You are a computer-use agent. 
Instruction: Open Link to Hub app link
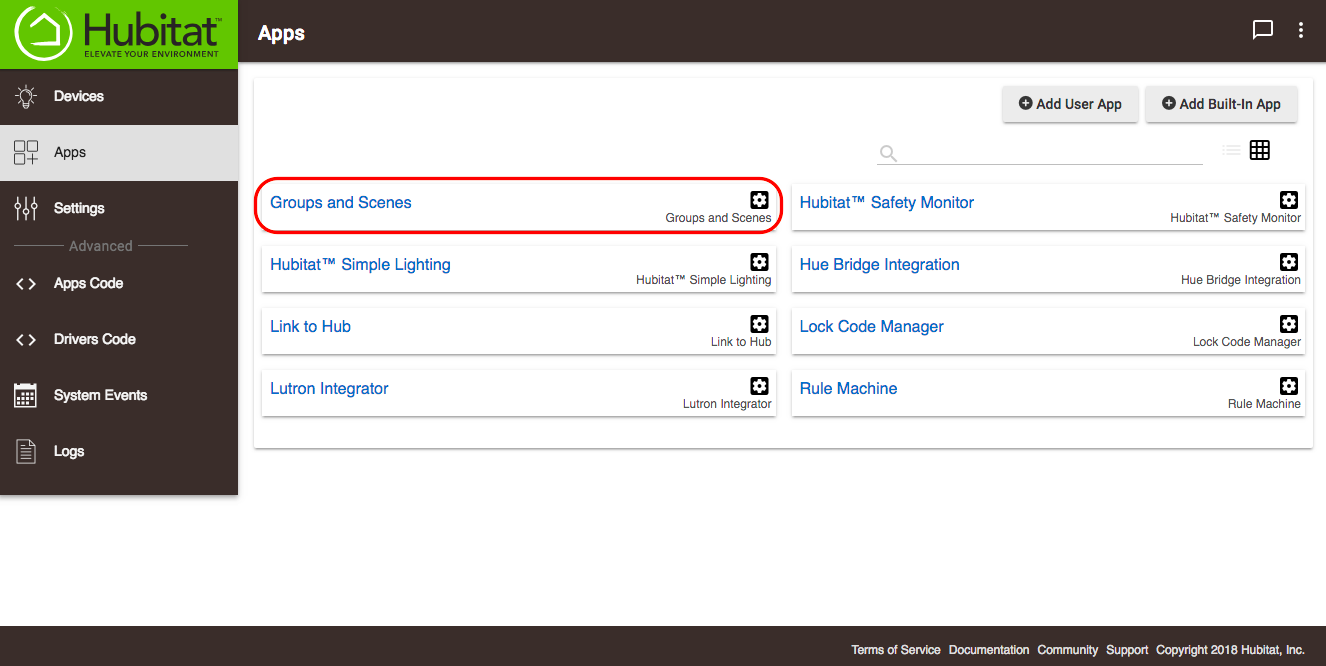point(310,327)
